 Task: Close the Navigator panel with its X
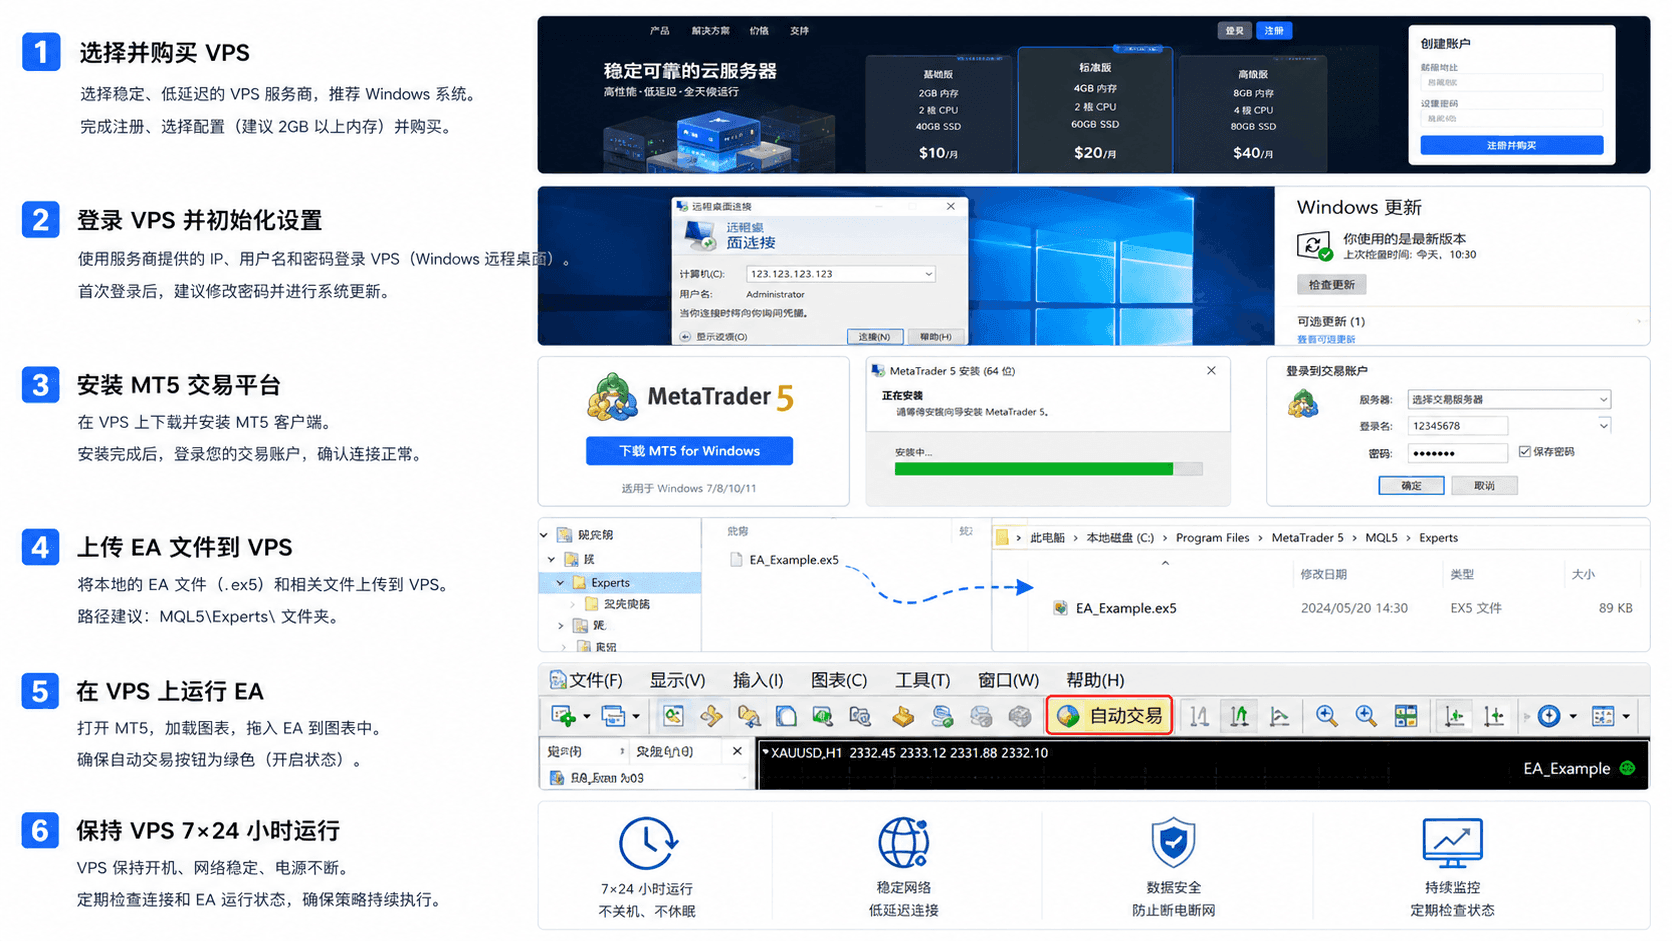coord(737,751)
